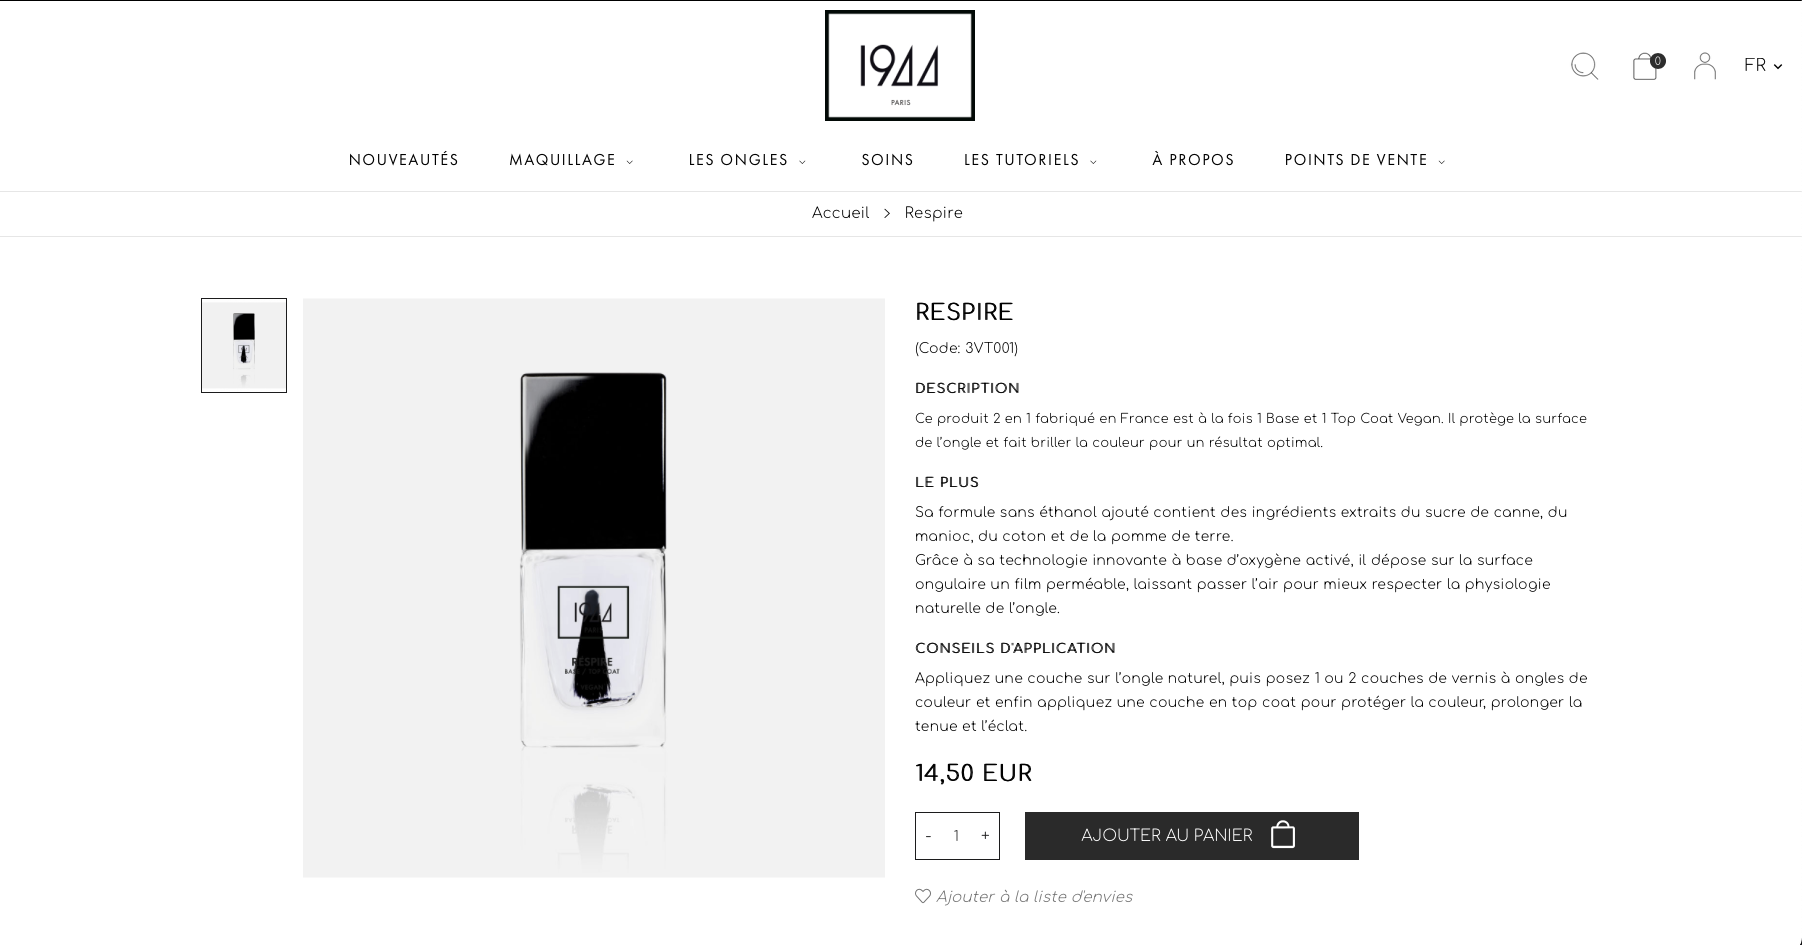Click the heart wishlist icon
Screen dimensions: 1802x945
click(923, 896)
